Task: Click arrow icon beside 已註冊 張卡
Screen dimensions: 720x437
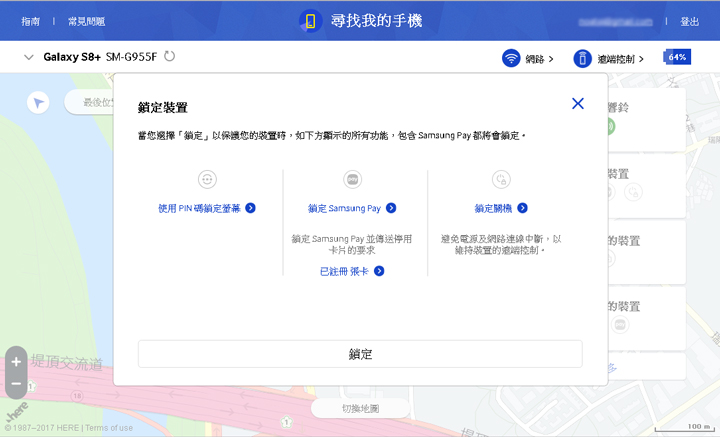Action: (379, 271)
